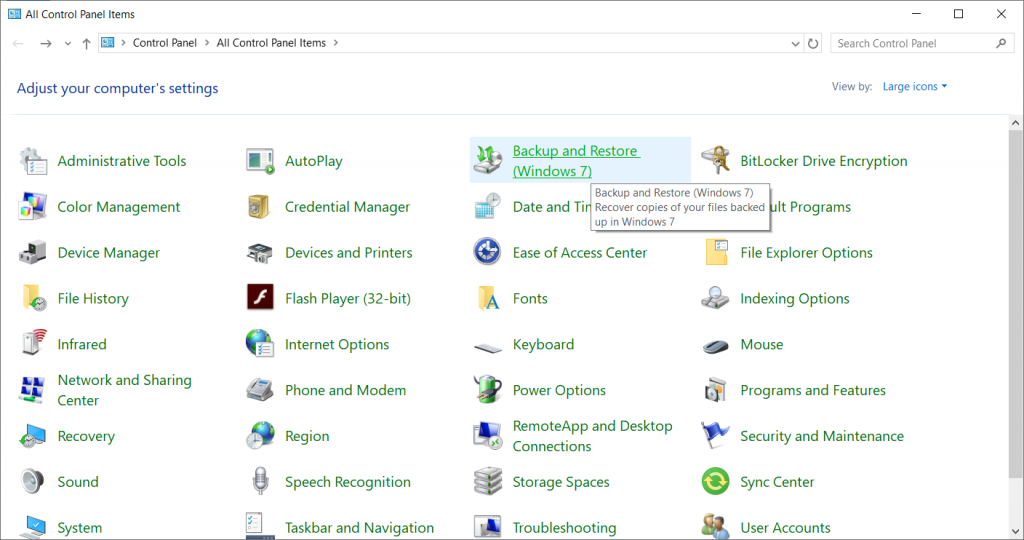Viewport: 1024px width, 540px height.
Task: Click the Device Manager icon
Action: click(33, 253)
